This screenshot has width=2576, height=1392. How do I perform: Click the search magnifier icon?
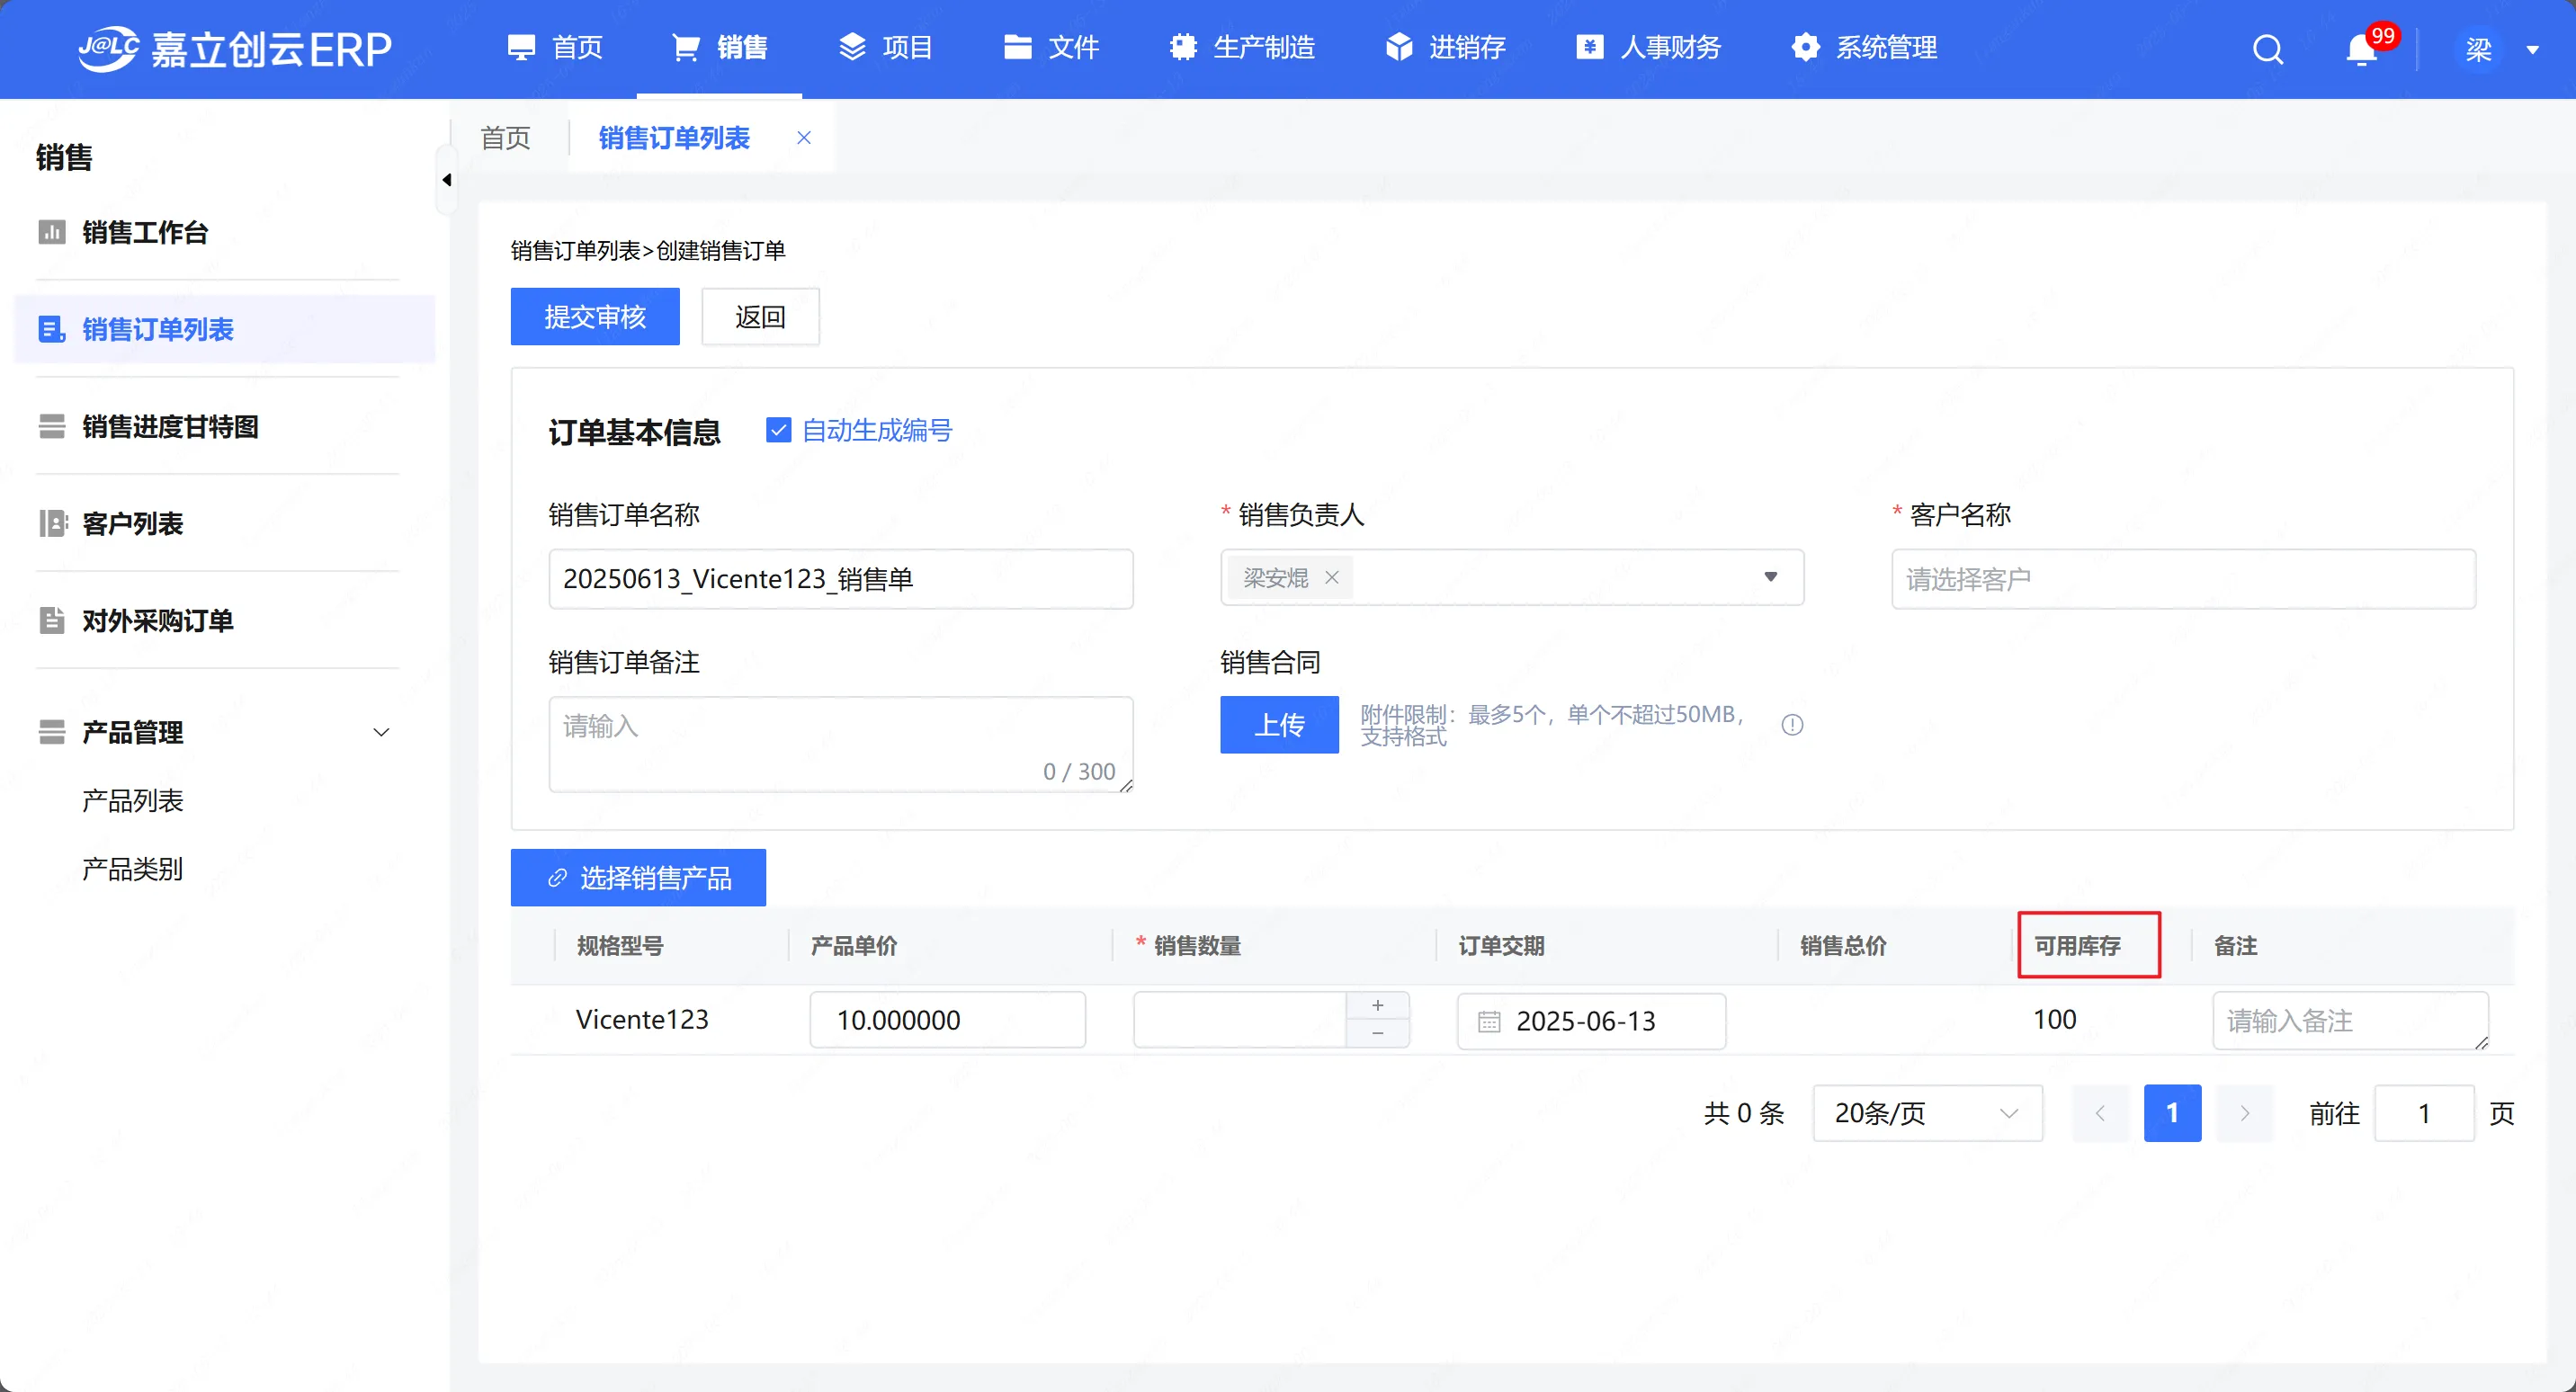coord(2267,48)
